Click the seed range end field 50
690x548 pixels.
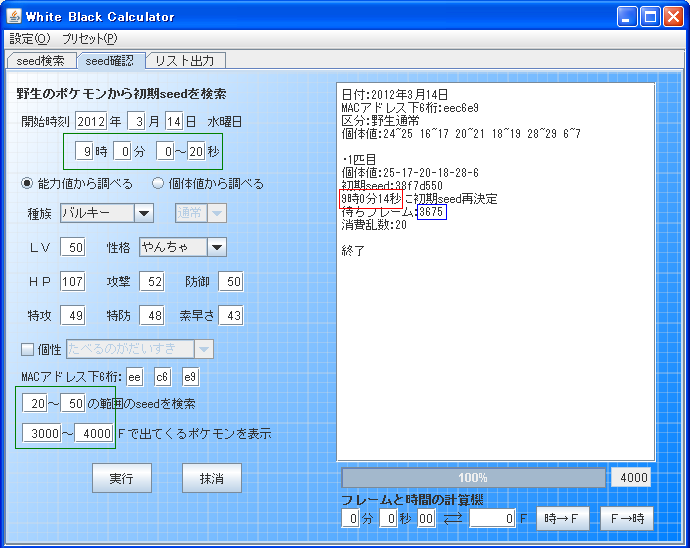[x=73, y=403]
